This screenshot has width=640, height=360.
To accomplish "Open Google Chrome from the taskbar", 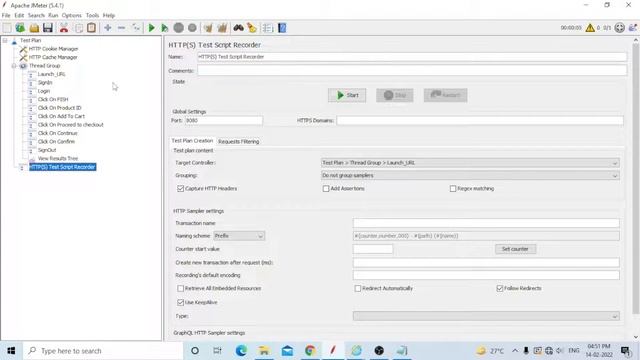I will (310, 350).
